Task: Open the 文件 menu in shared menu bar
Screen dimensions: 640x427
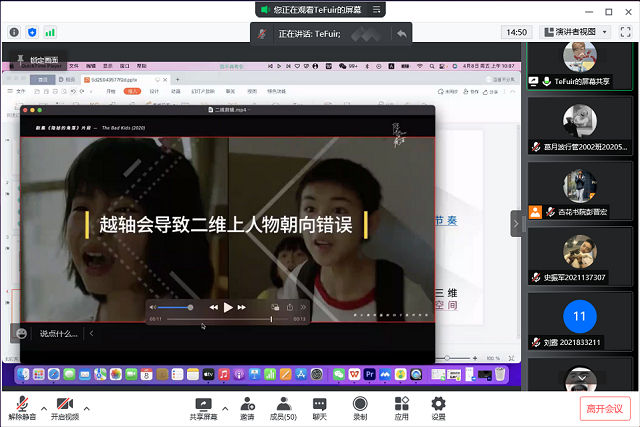Action: [74, 66]
